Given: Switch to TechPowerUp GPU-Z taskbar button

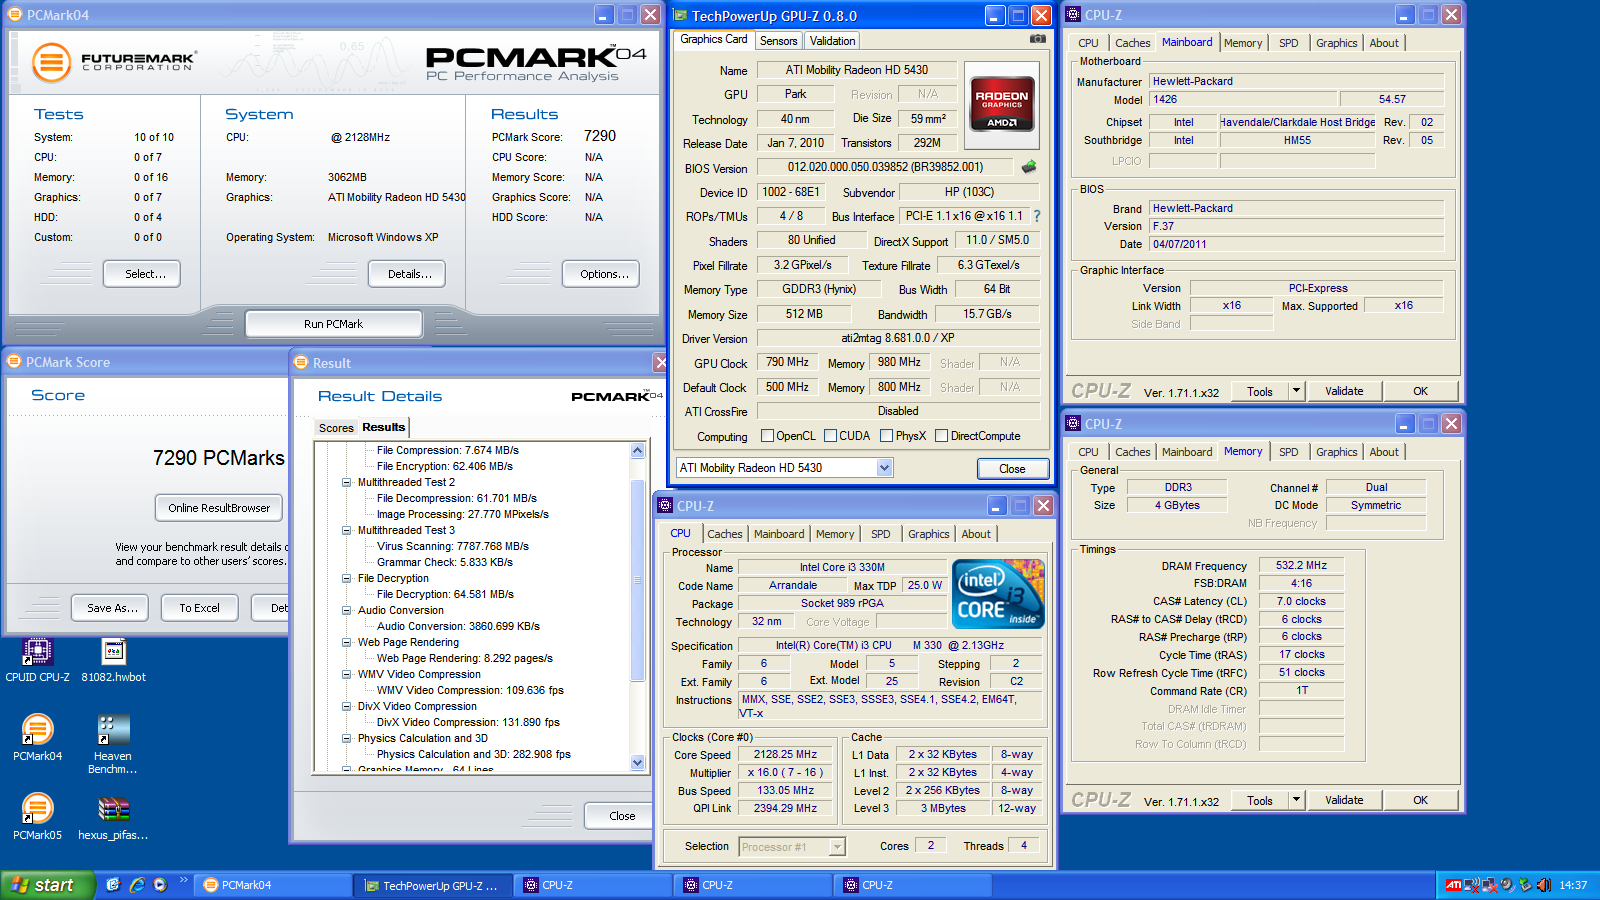Looking at the screenshot, I should pos(434,885).
